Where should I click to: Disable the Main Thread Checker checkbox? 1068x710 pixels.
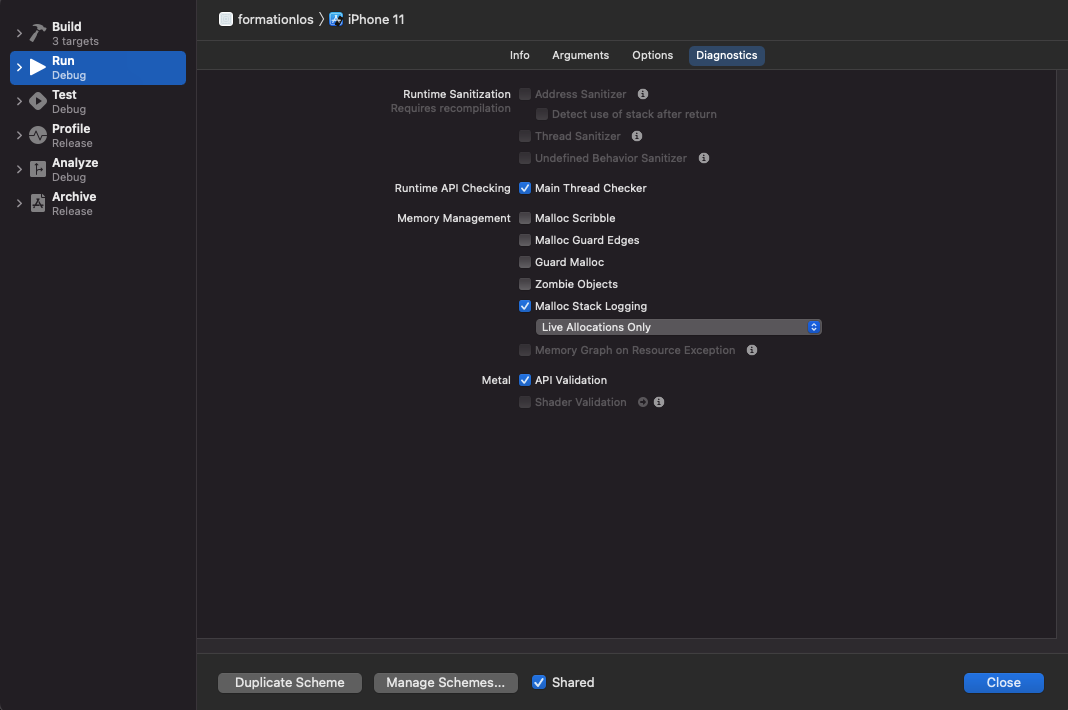tap(525, 188)
